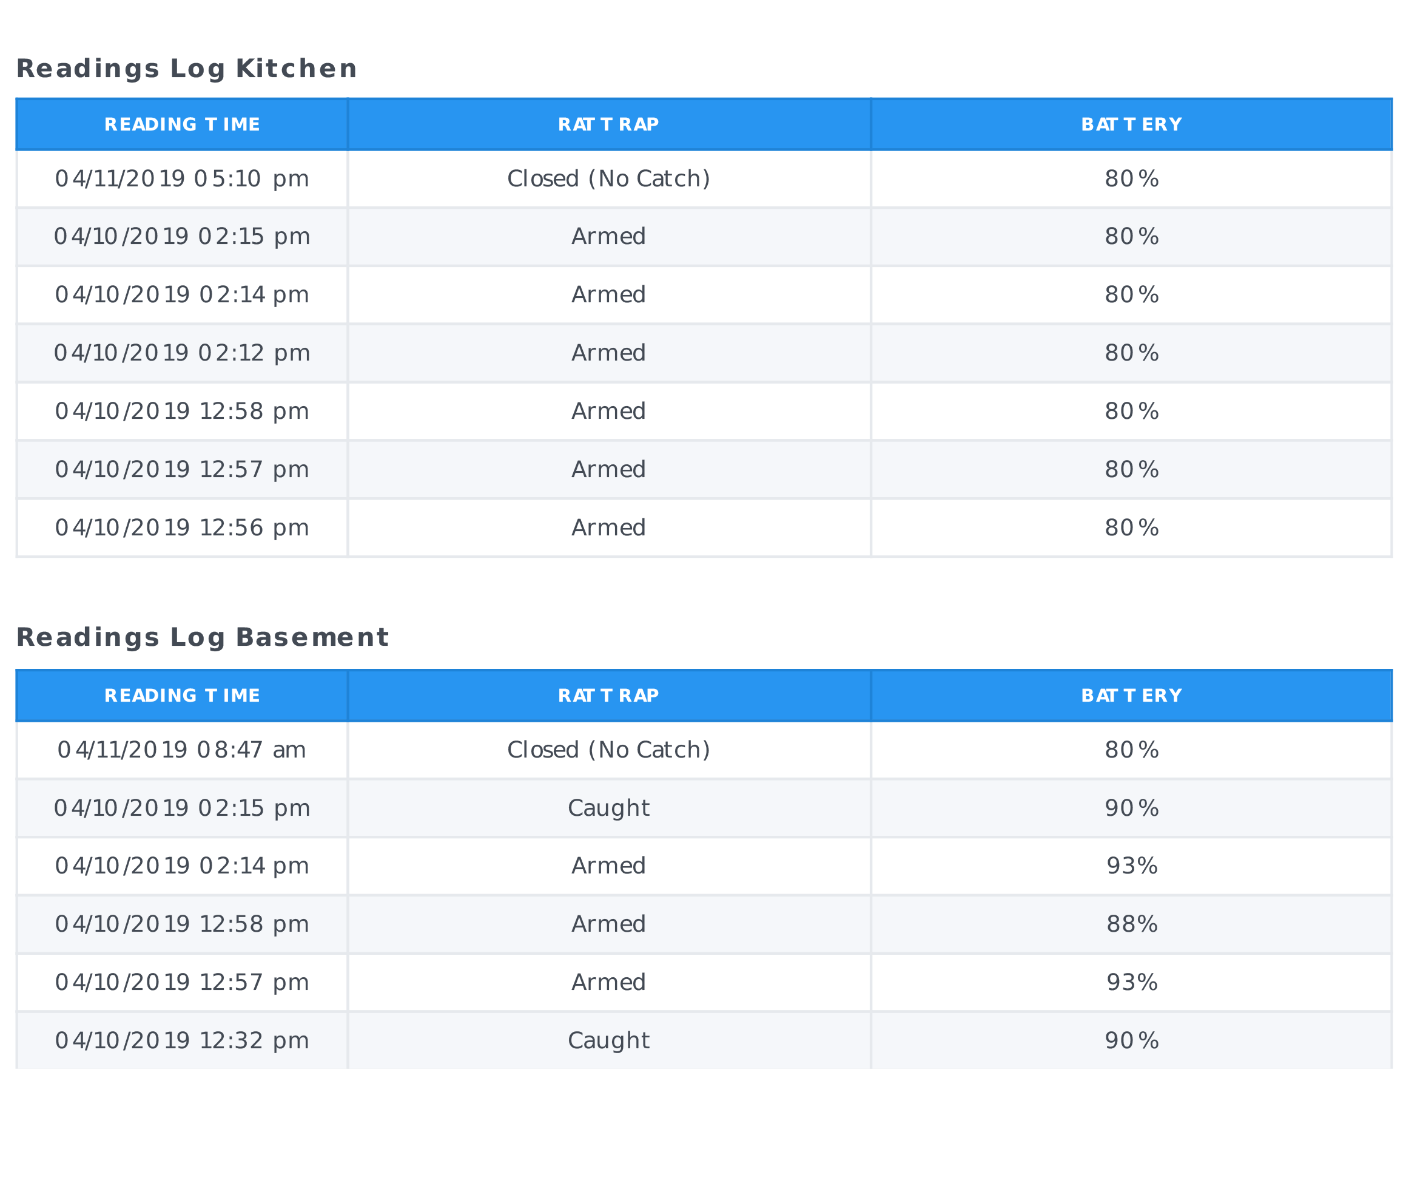Click the Readings Log Basement heading
The height and width of the screenshot is (1200, 1406).
click(203, 638)
